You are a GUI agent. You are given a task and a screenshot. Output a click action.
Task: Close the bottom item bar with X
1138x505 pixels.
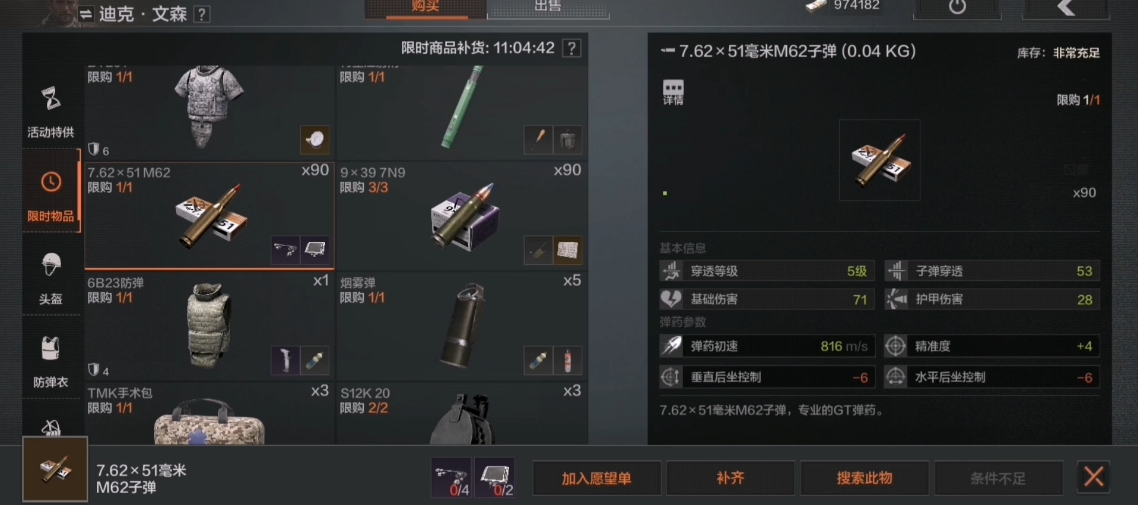click(1094, 477)
